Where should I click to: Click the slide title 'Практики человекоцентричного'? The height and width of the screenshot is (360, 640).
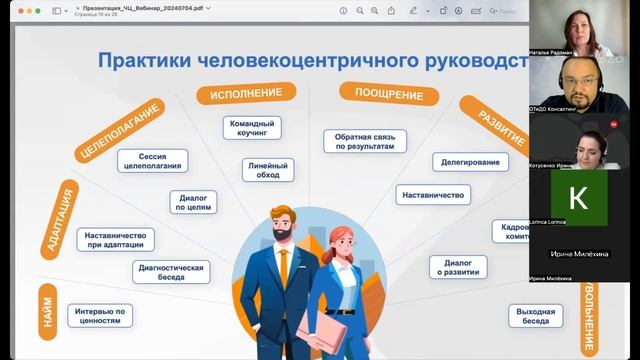point(258,60)
